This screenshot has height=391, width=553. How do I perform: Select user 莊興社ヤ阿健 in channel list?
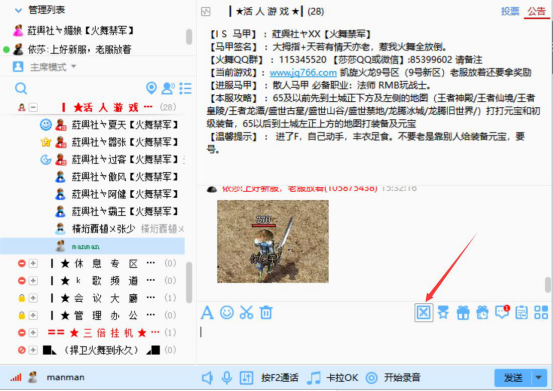click(x=124, y=194)
